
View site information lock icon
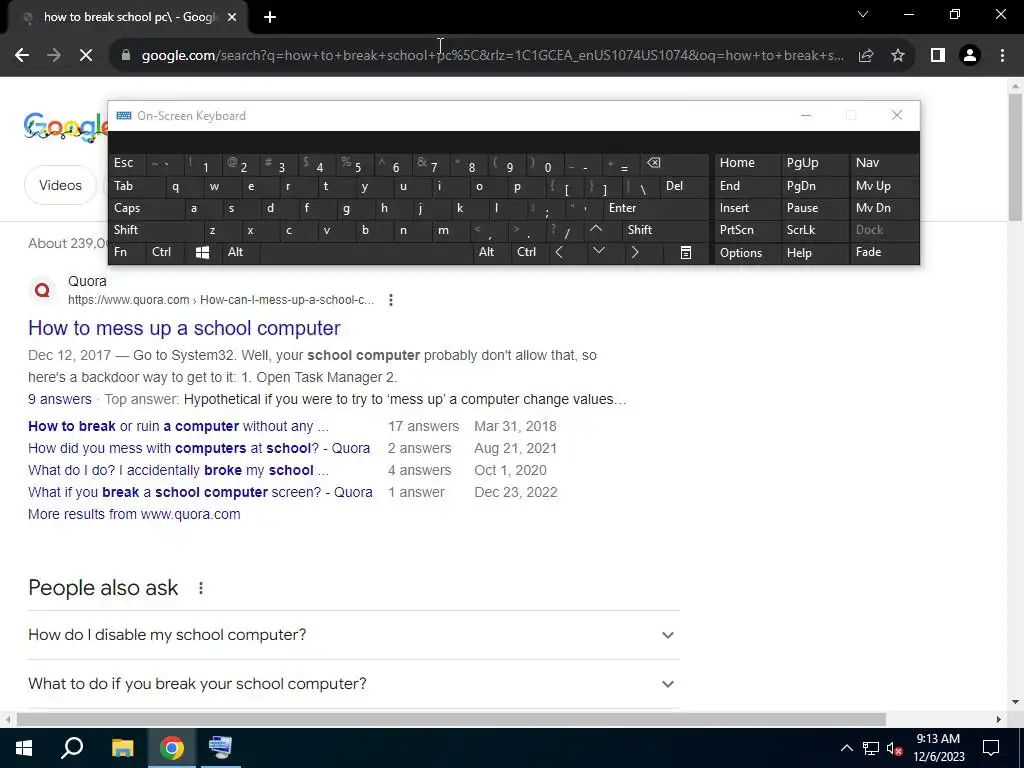126,56
